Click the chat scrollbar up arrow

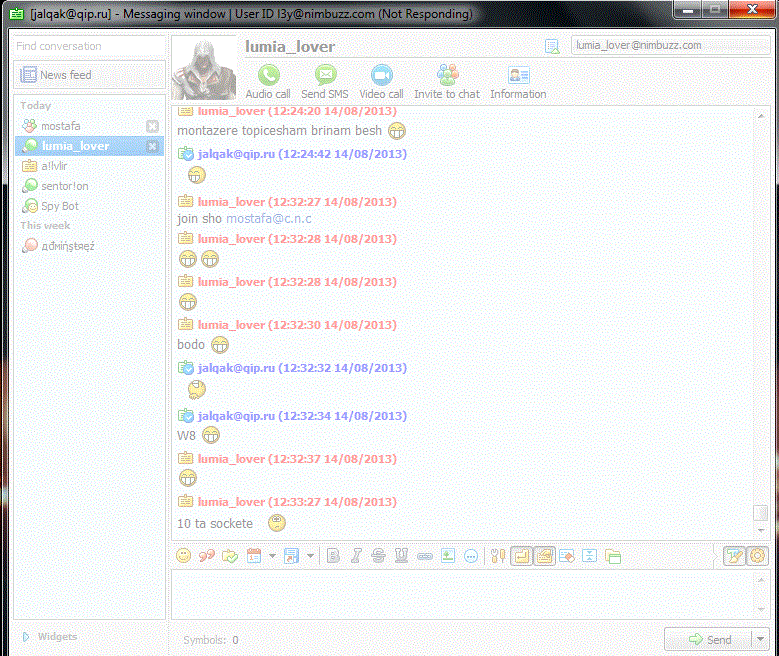[x=761, y=116]
